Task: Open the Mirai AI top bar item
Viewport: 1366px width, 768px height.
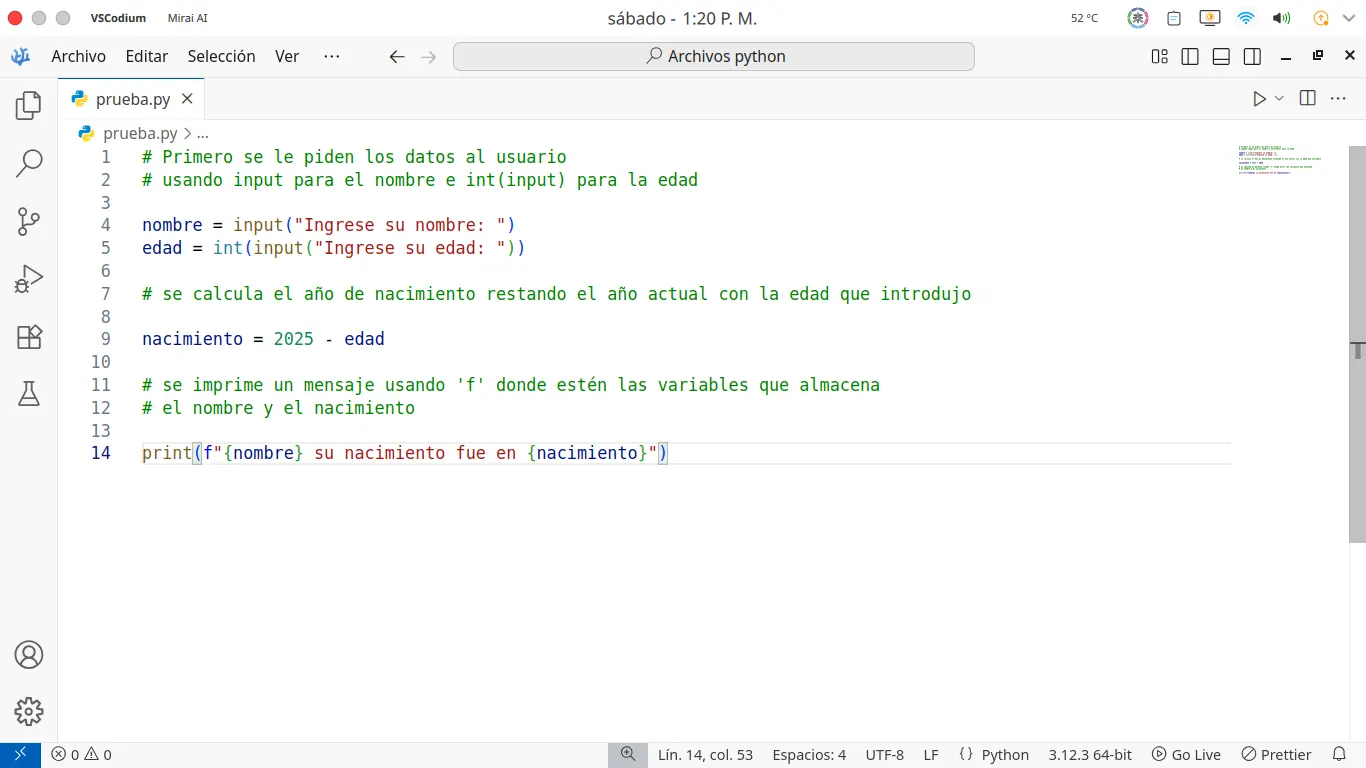Action: [187, 18]
